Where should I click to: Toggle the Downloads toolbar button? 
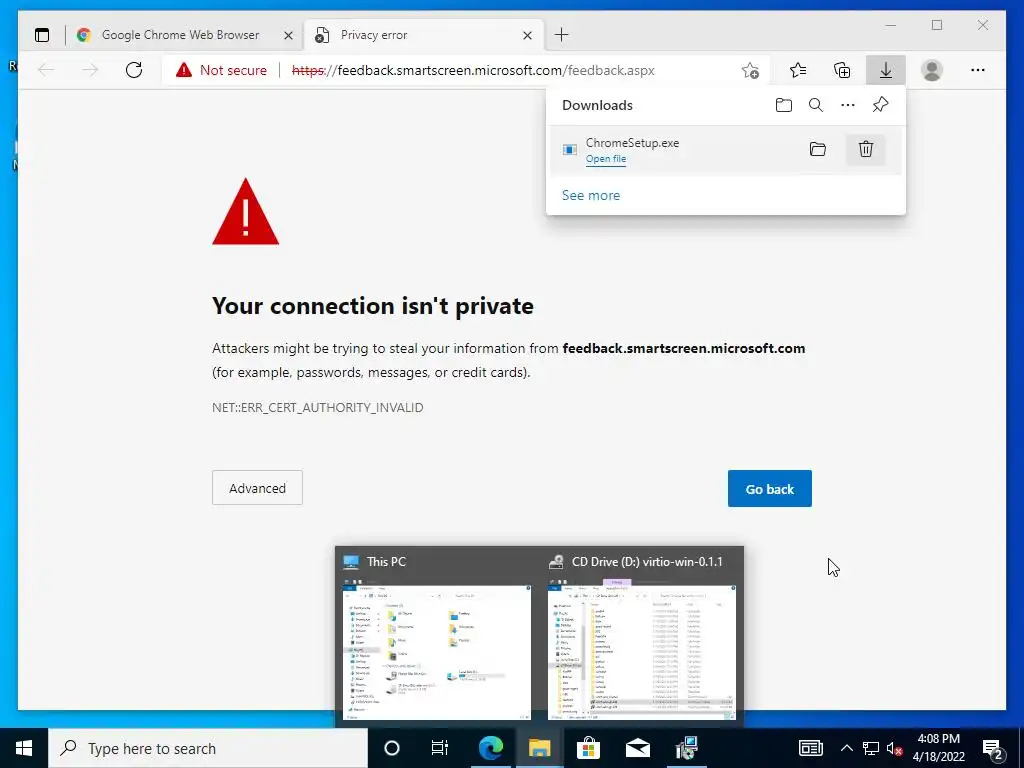886,70
